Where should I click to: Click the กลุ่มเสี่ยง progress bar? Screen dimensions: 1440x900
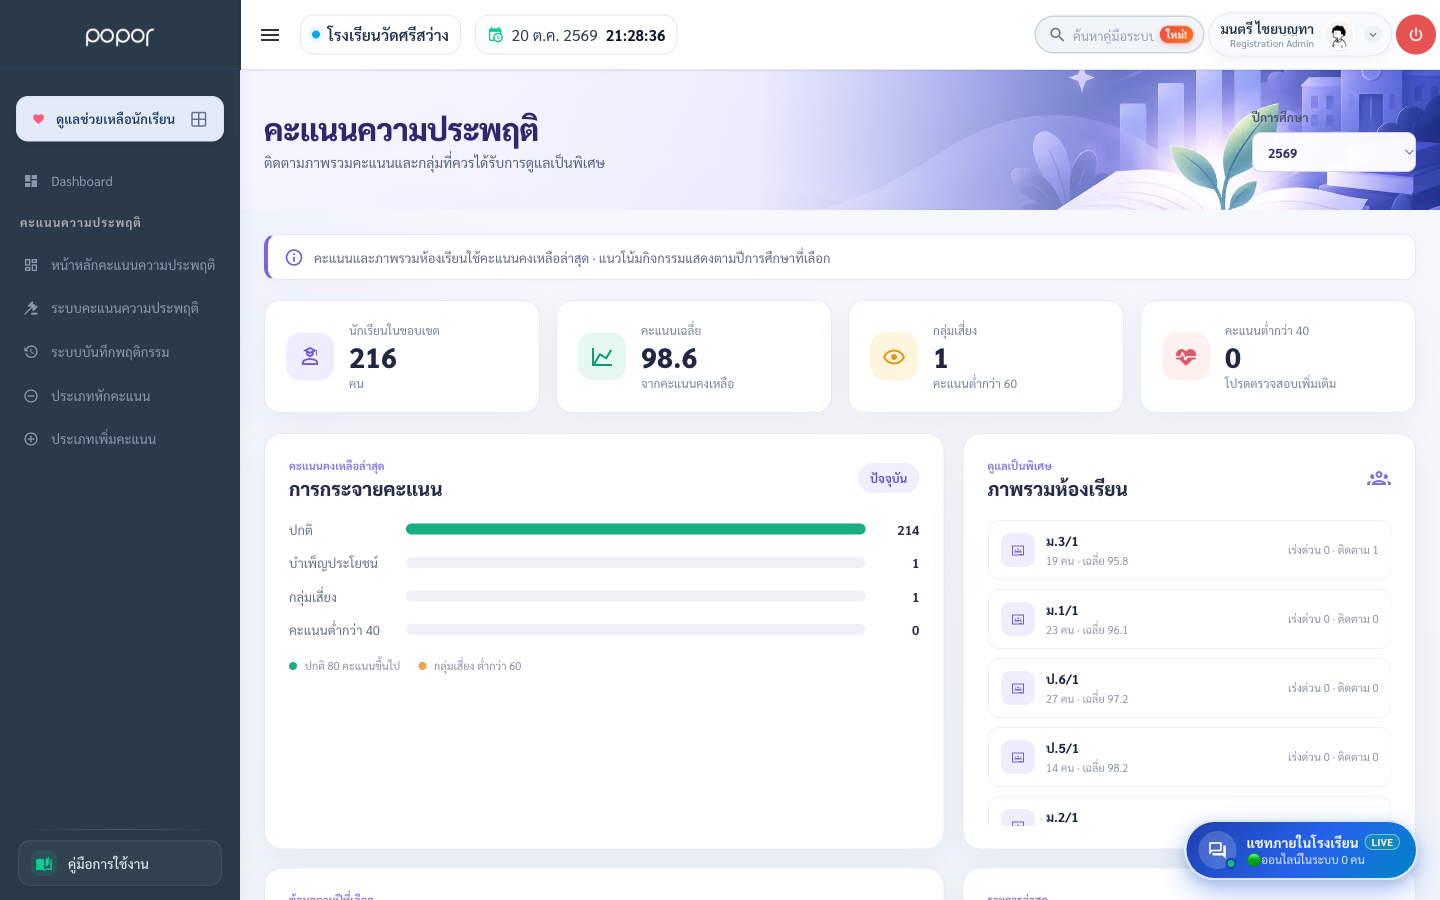[x=635, y=596]
